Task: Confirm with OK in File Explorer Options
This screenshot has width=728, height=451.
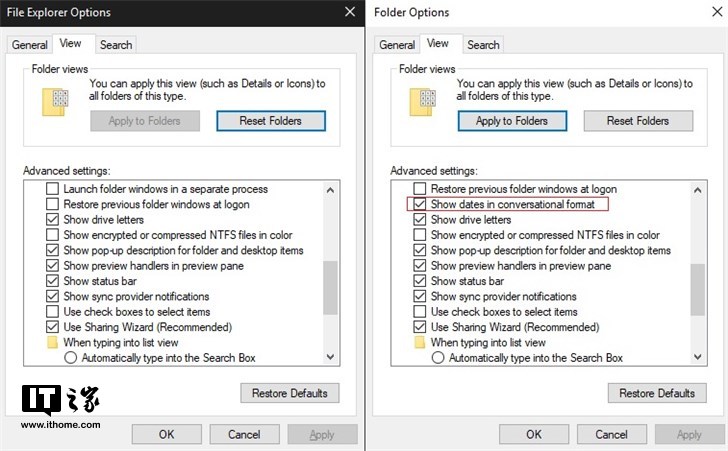Action: pos(167,434)
